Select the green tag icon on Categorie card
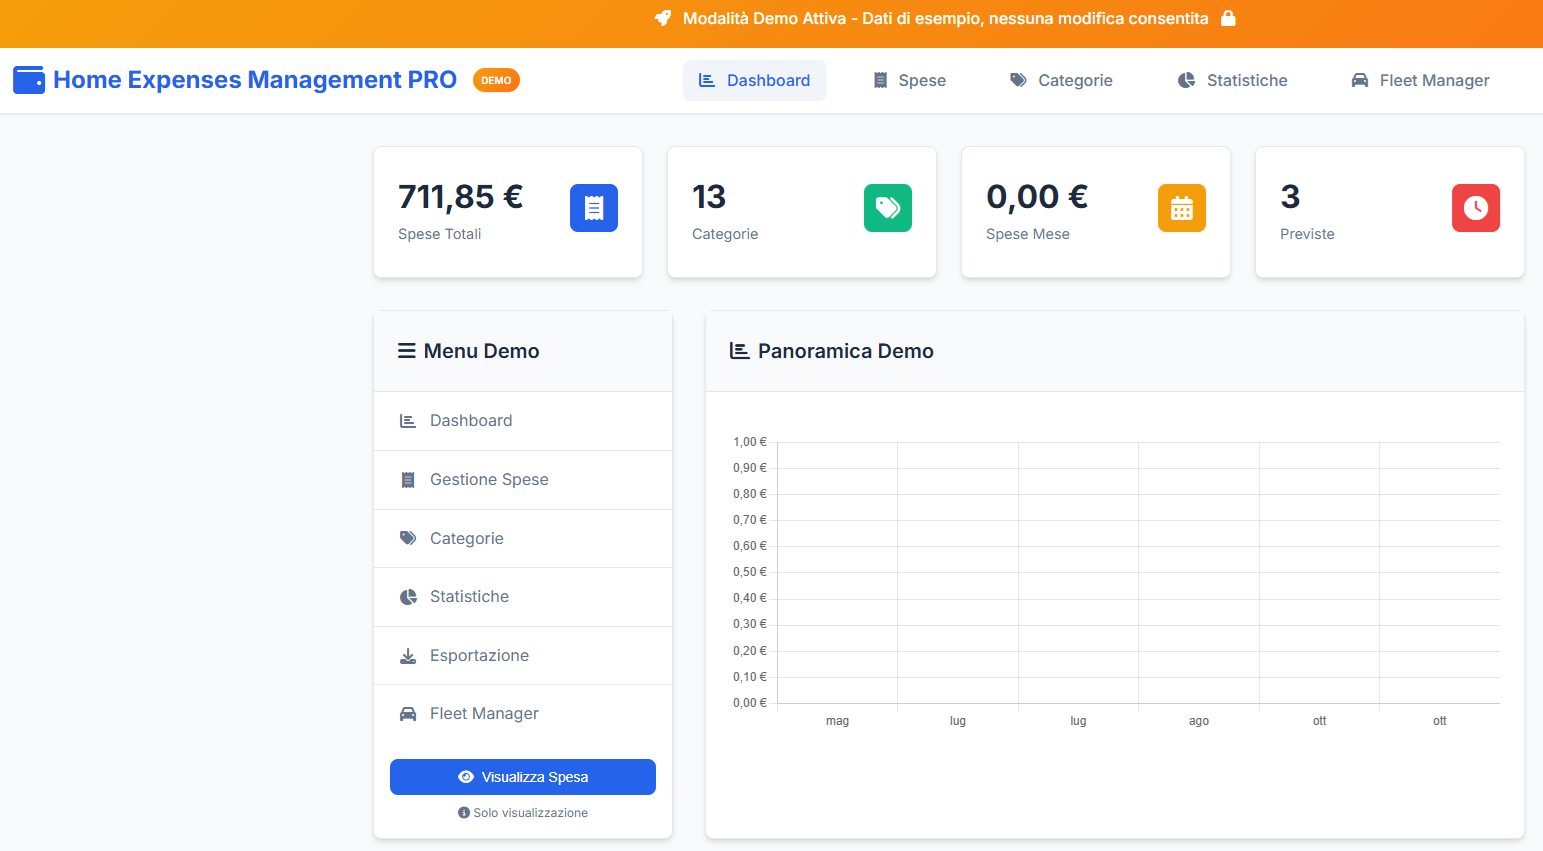The image size is (1543, 851). pyautogui.click(x=888, y=208)
